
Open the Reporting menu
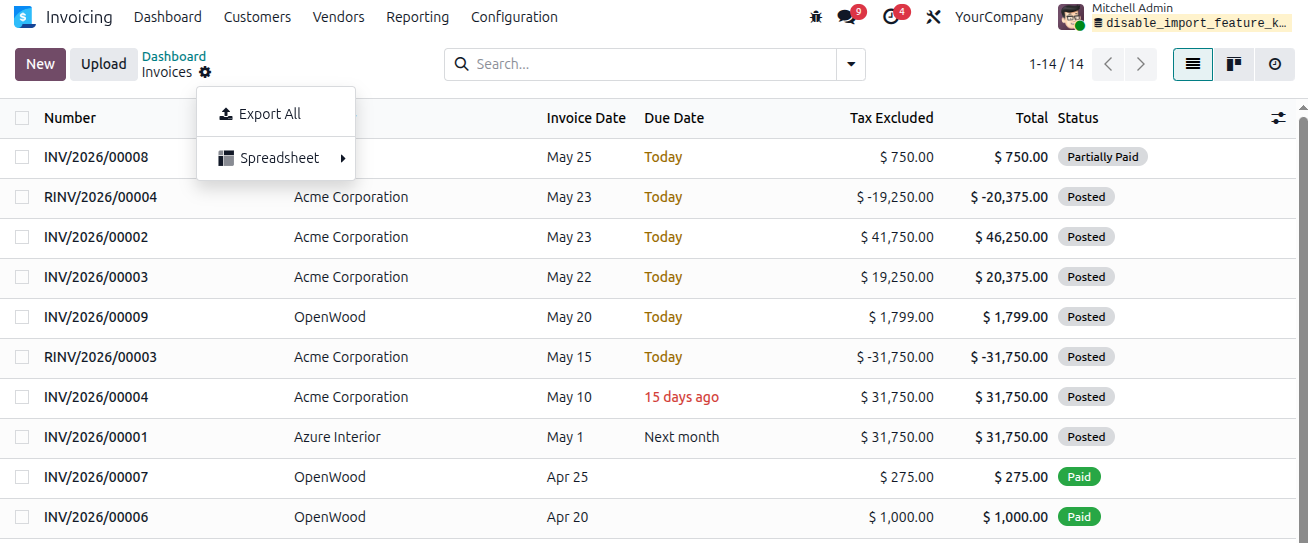pos(417,17)
